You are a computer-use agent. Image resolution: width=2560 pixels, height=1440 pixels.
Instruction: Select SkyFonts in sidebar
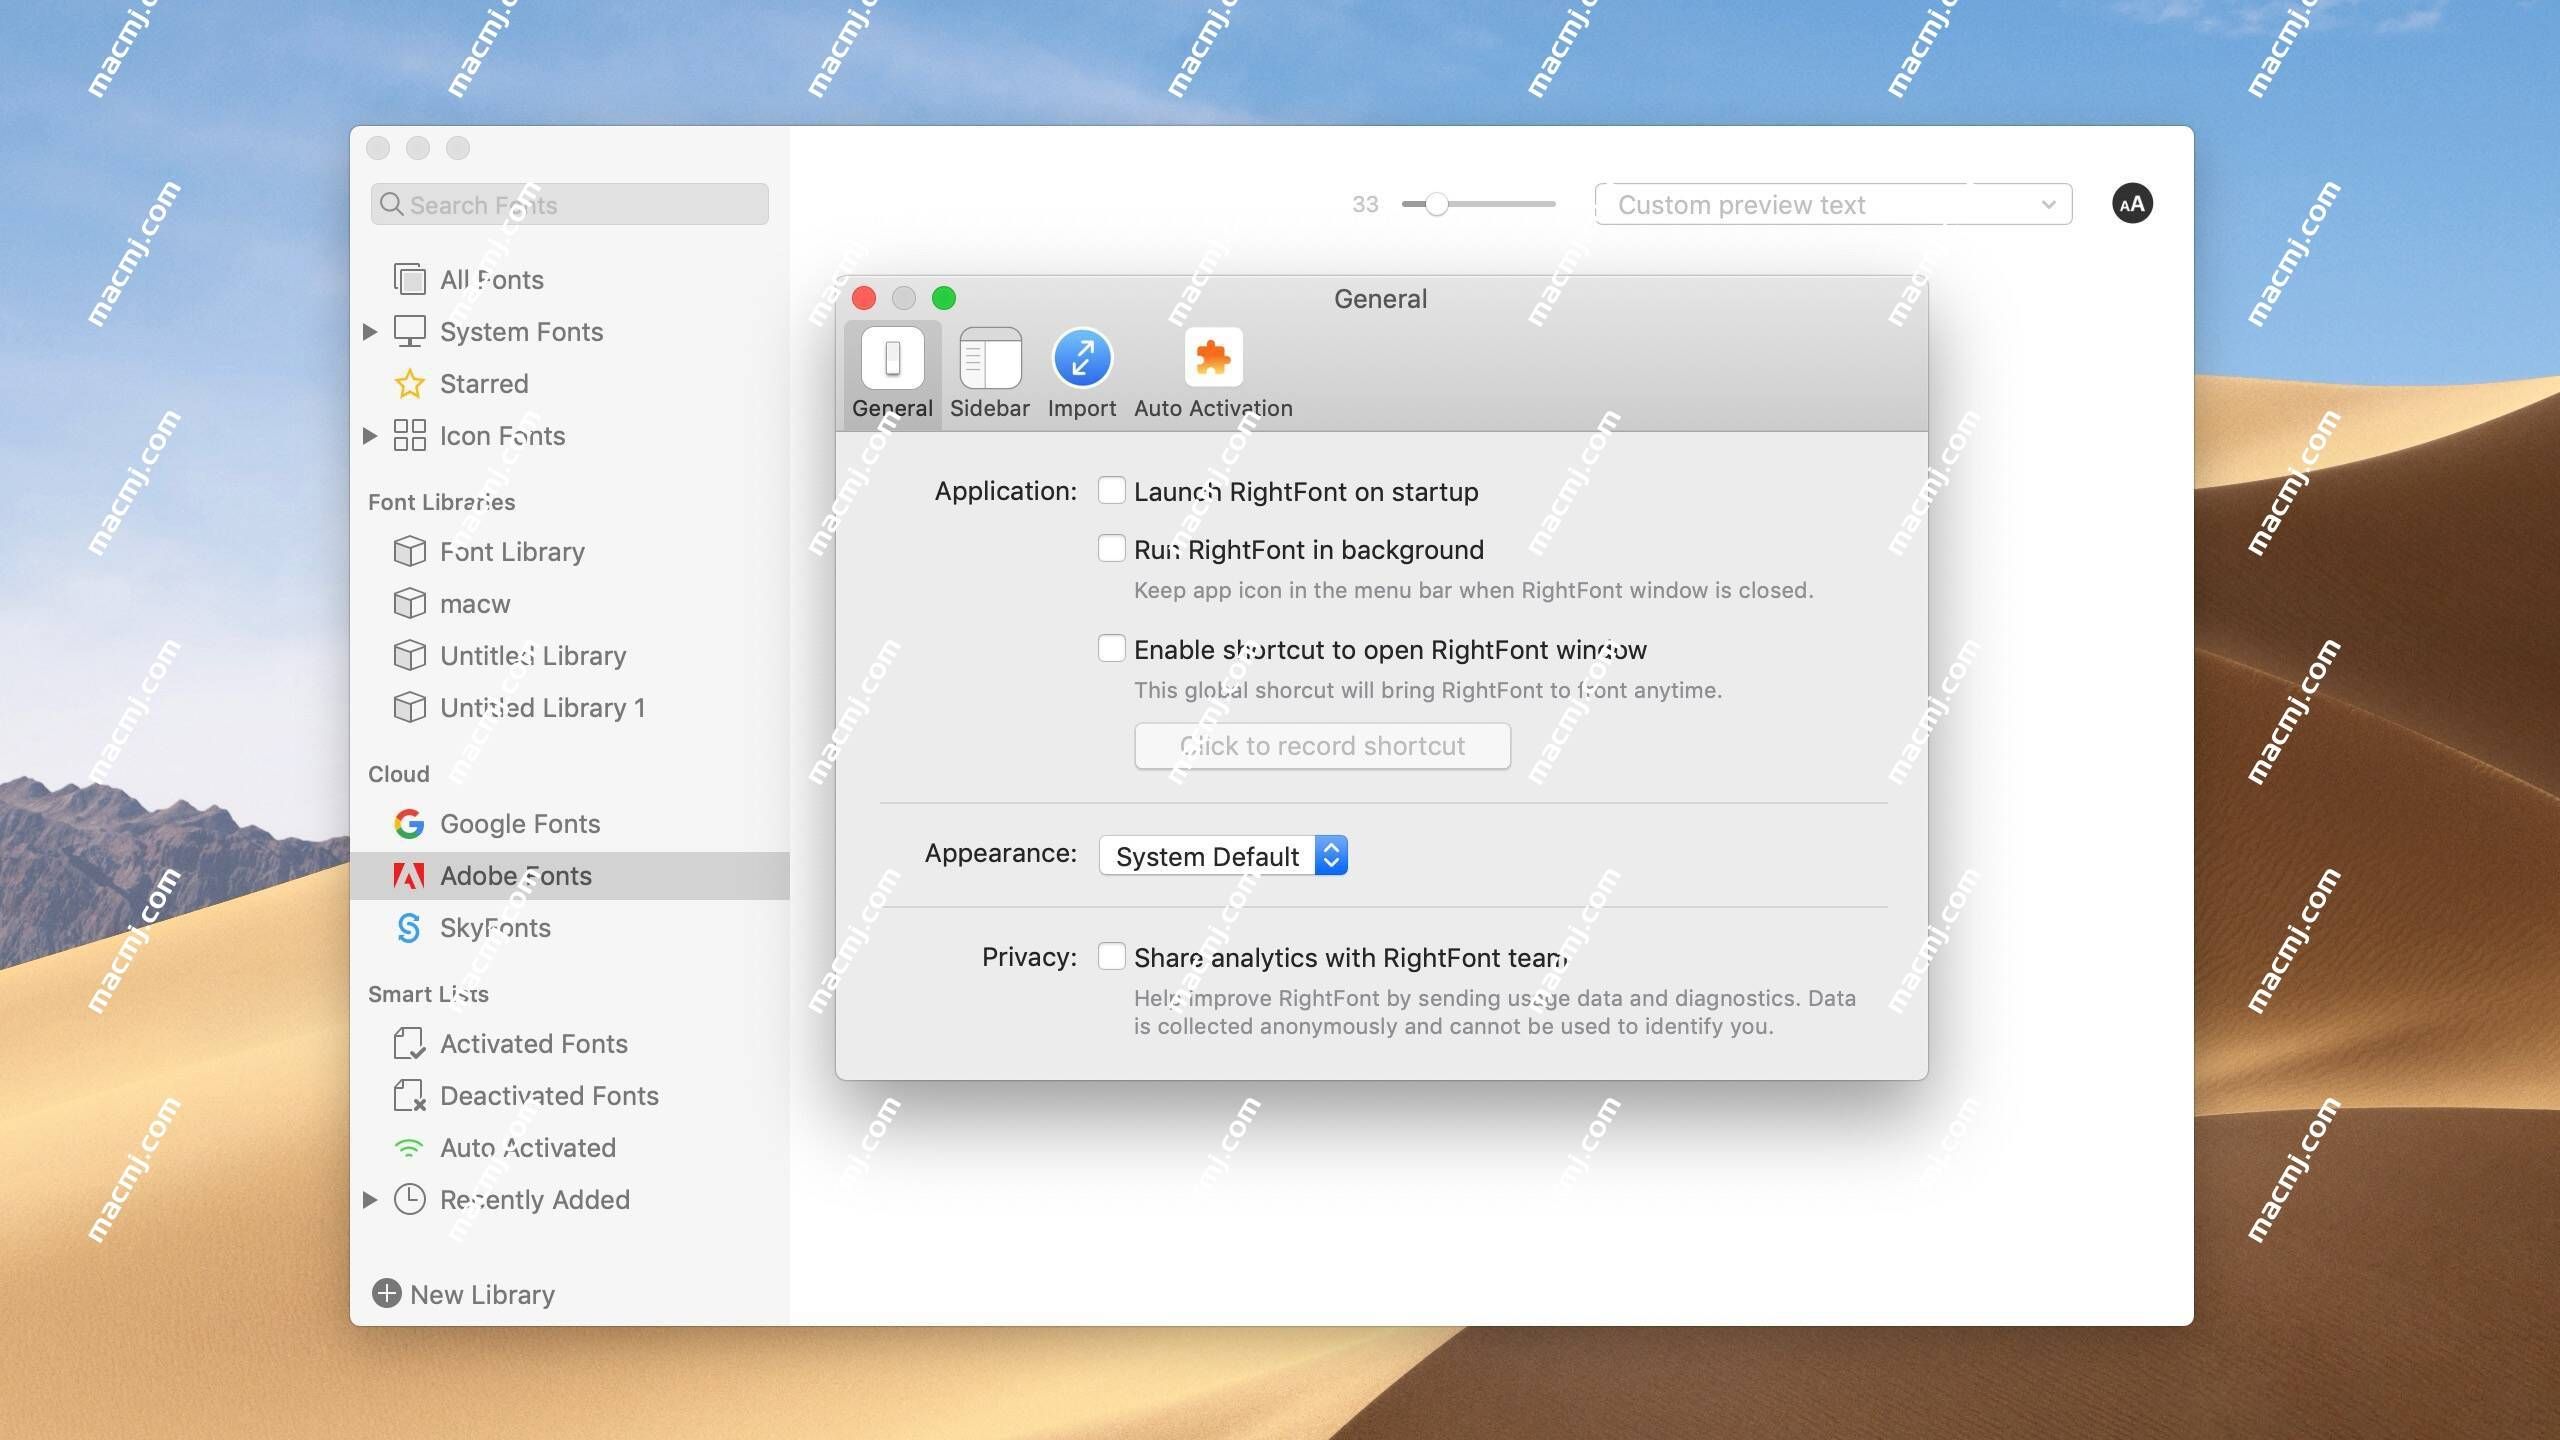[494, 928]
